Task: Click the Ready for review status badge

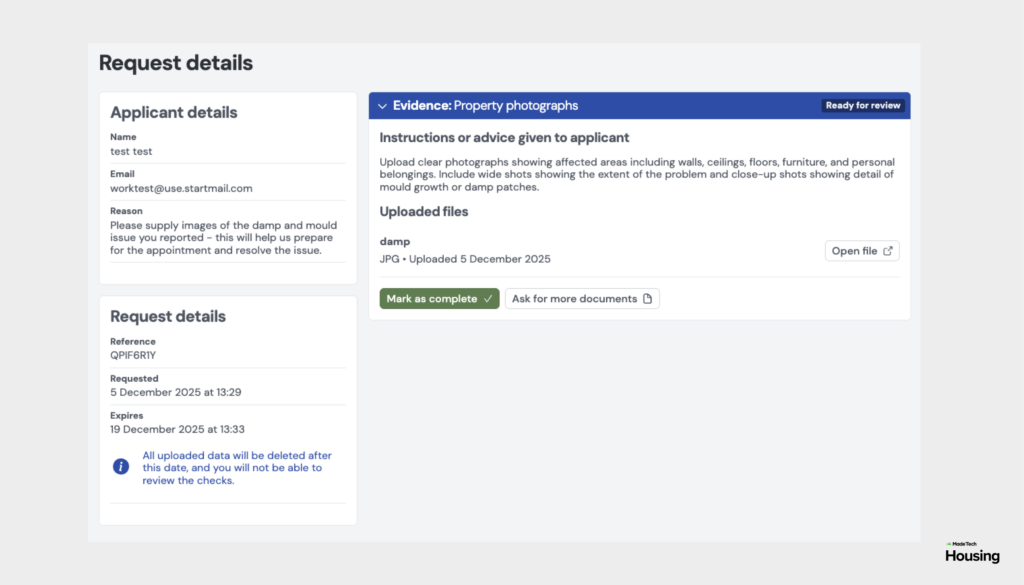Action: 863,106
